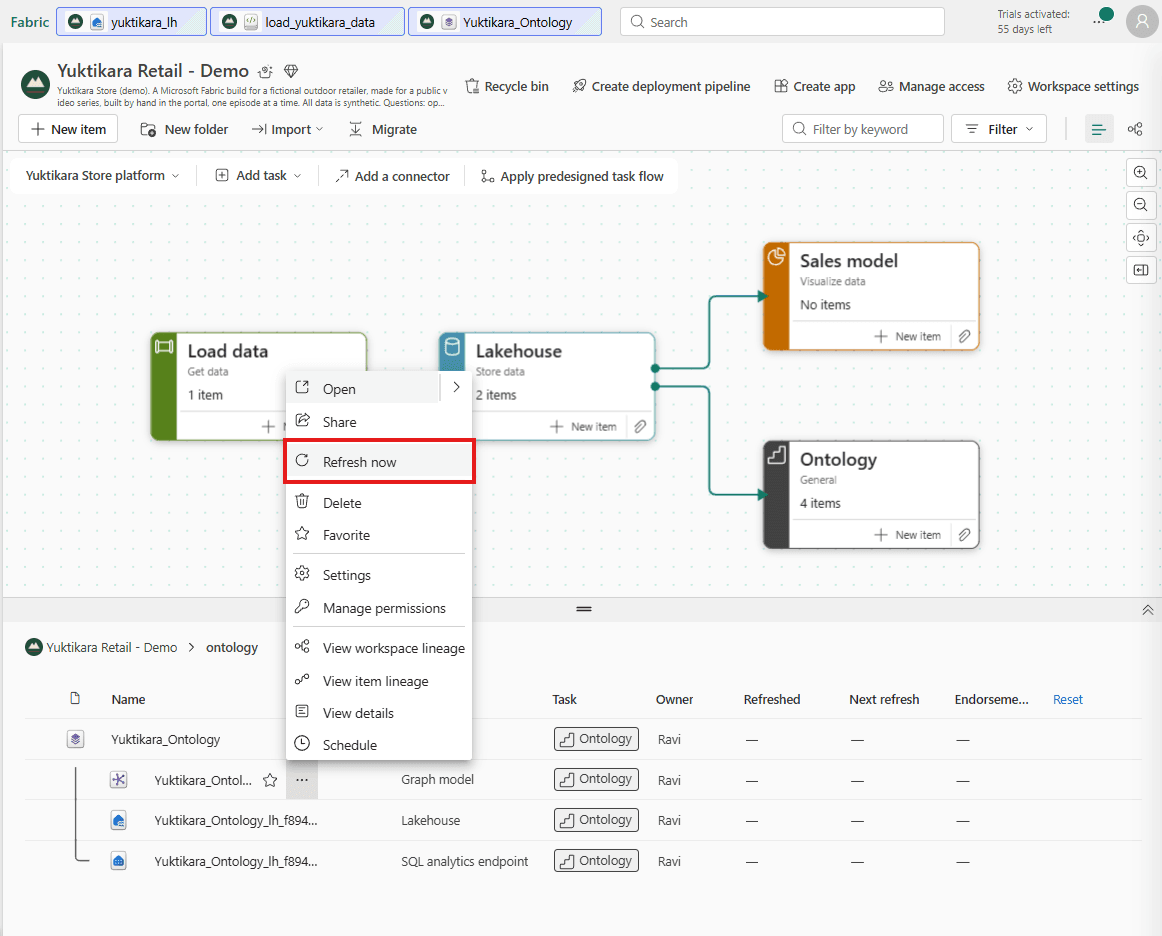Click the top Search box
Screen dimensions: 1162x936
(x=782, y=22)
